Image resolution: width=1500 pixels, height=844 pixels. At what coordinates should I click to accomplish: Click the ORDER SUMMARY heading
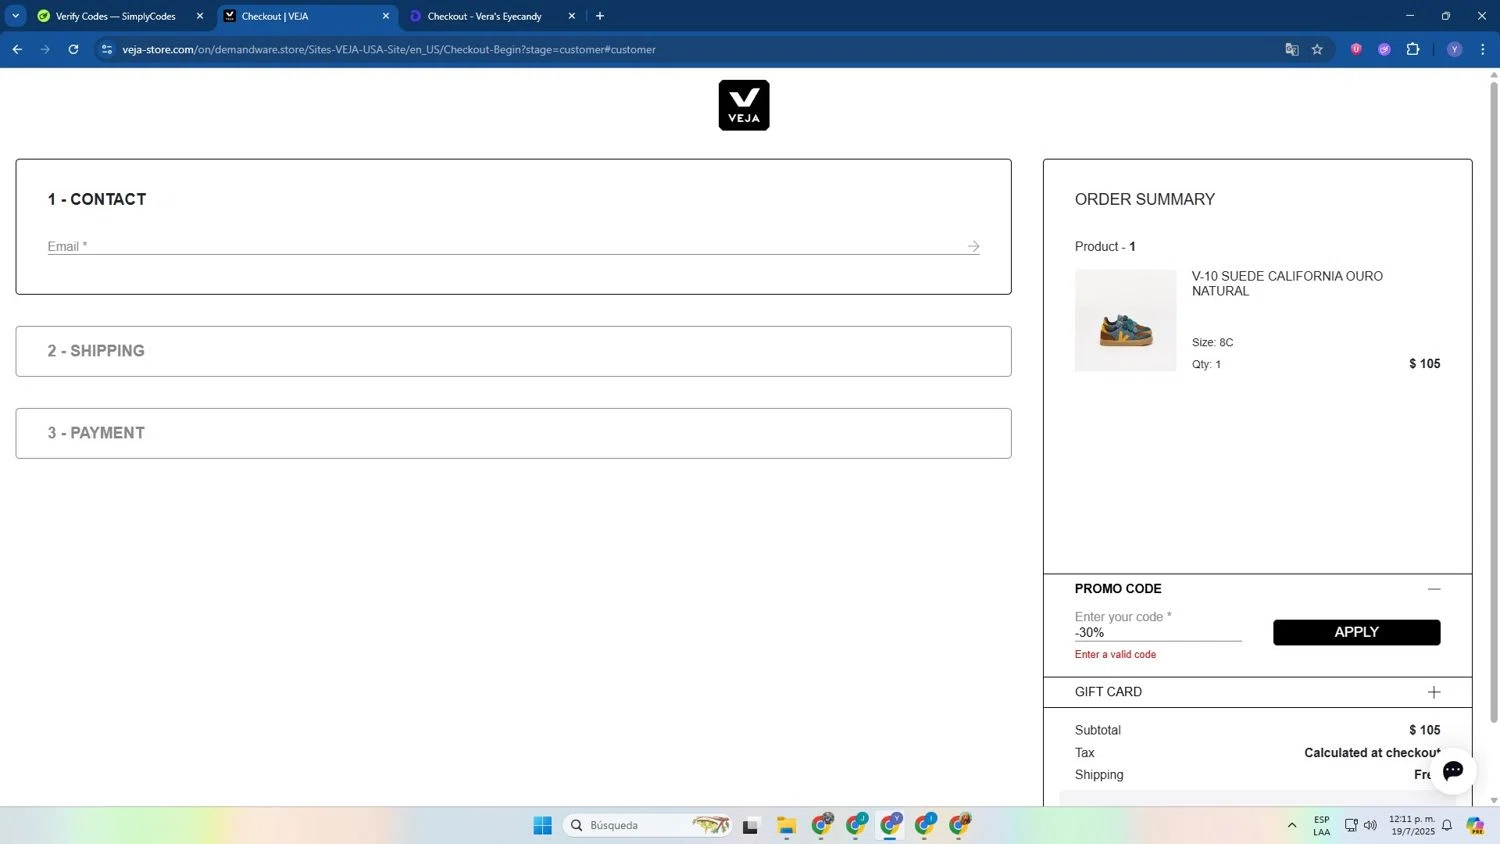(1145, 199)
